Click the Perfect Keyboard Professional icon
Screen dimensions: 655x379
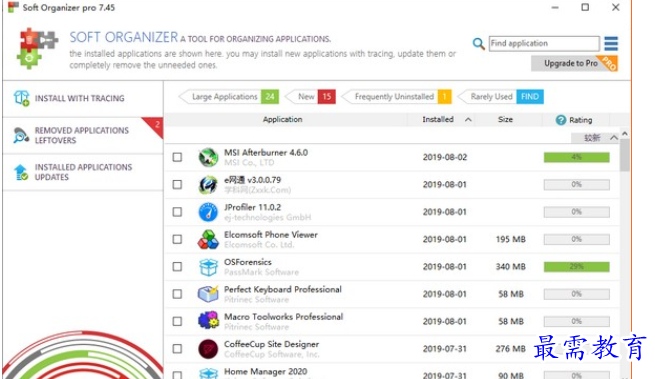point(208,294)
